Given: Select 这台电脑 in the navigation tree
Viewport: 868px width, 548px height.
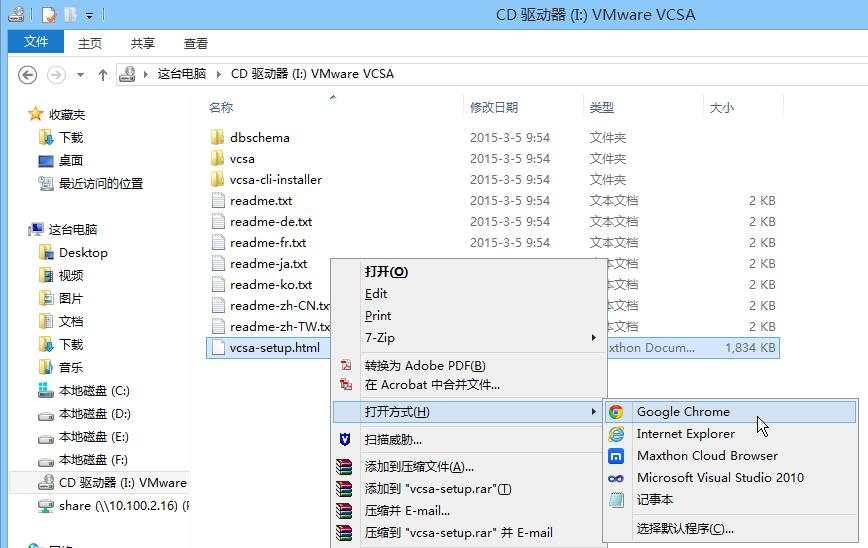Looking at the screenshot, I should (x=73, y=229).
